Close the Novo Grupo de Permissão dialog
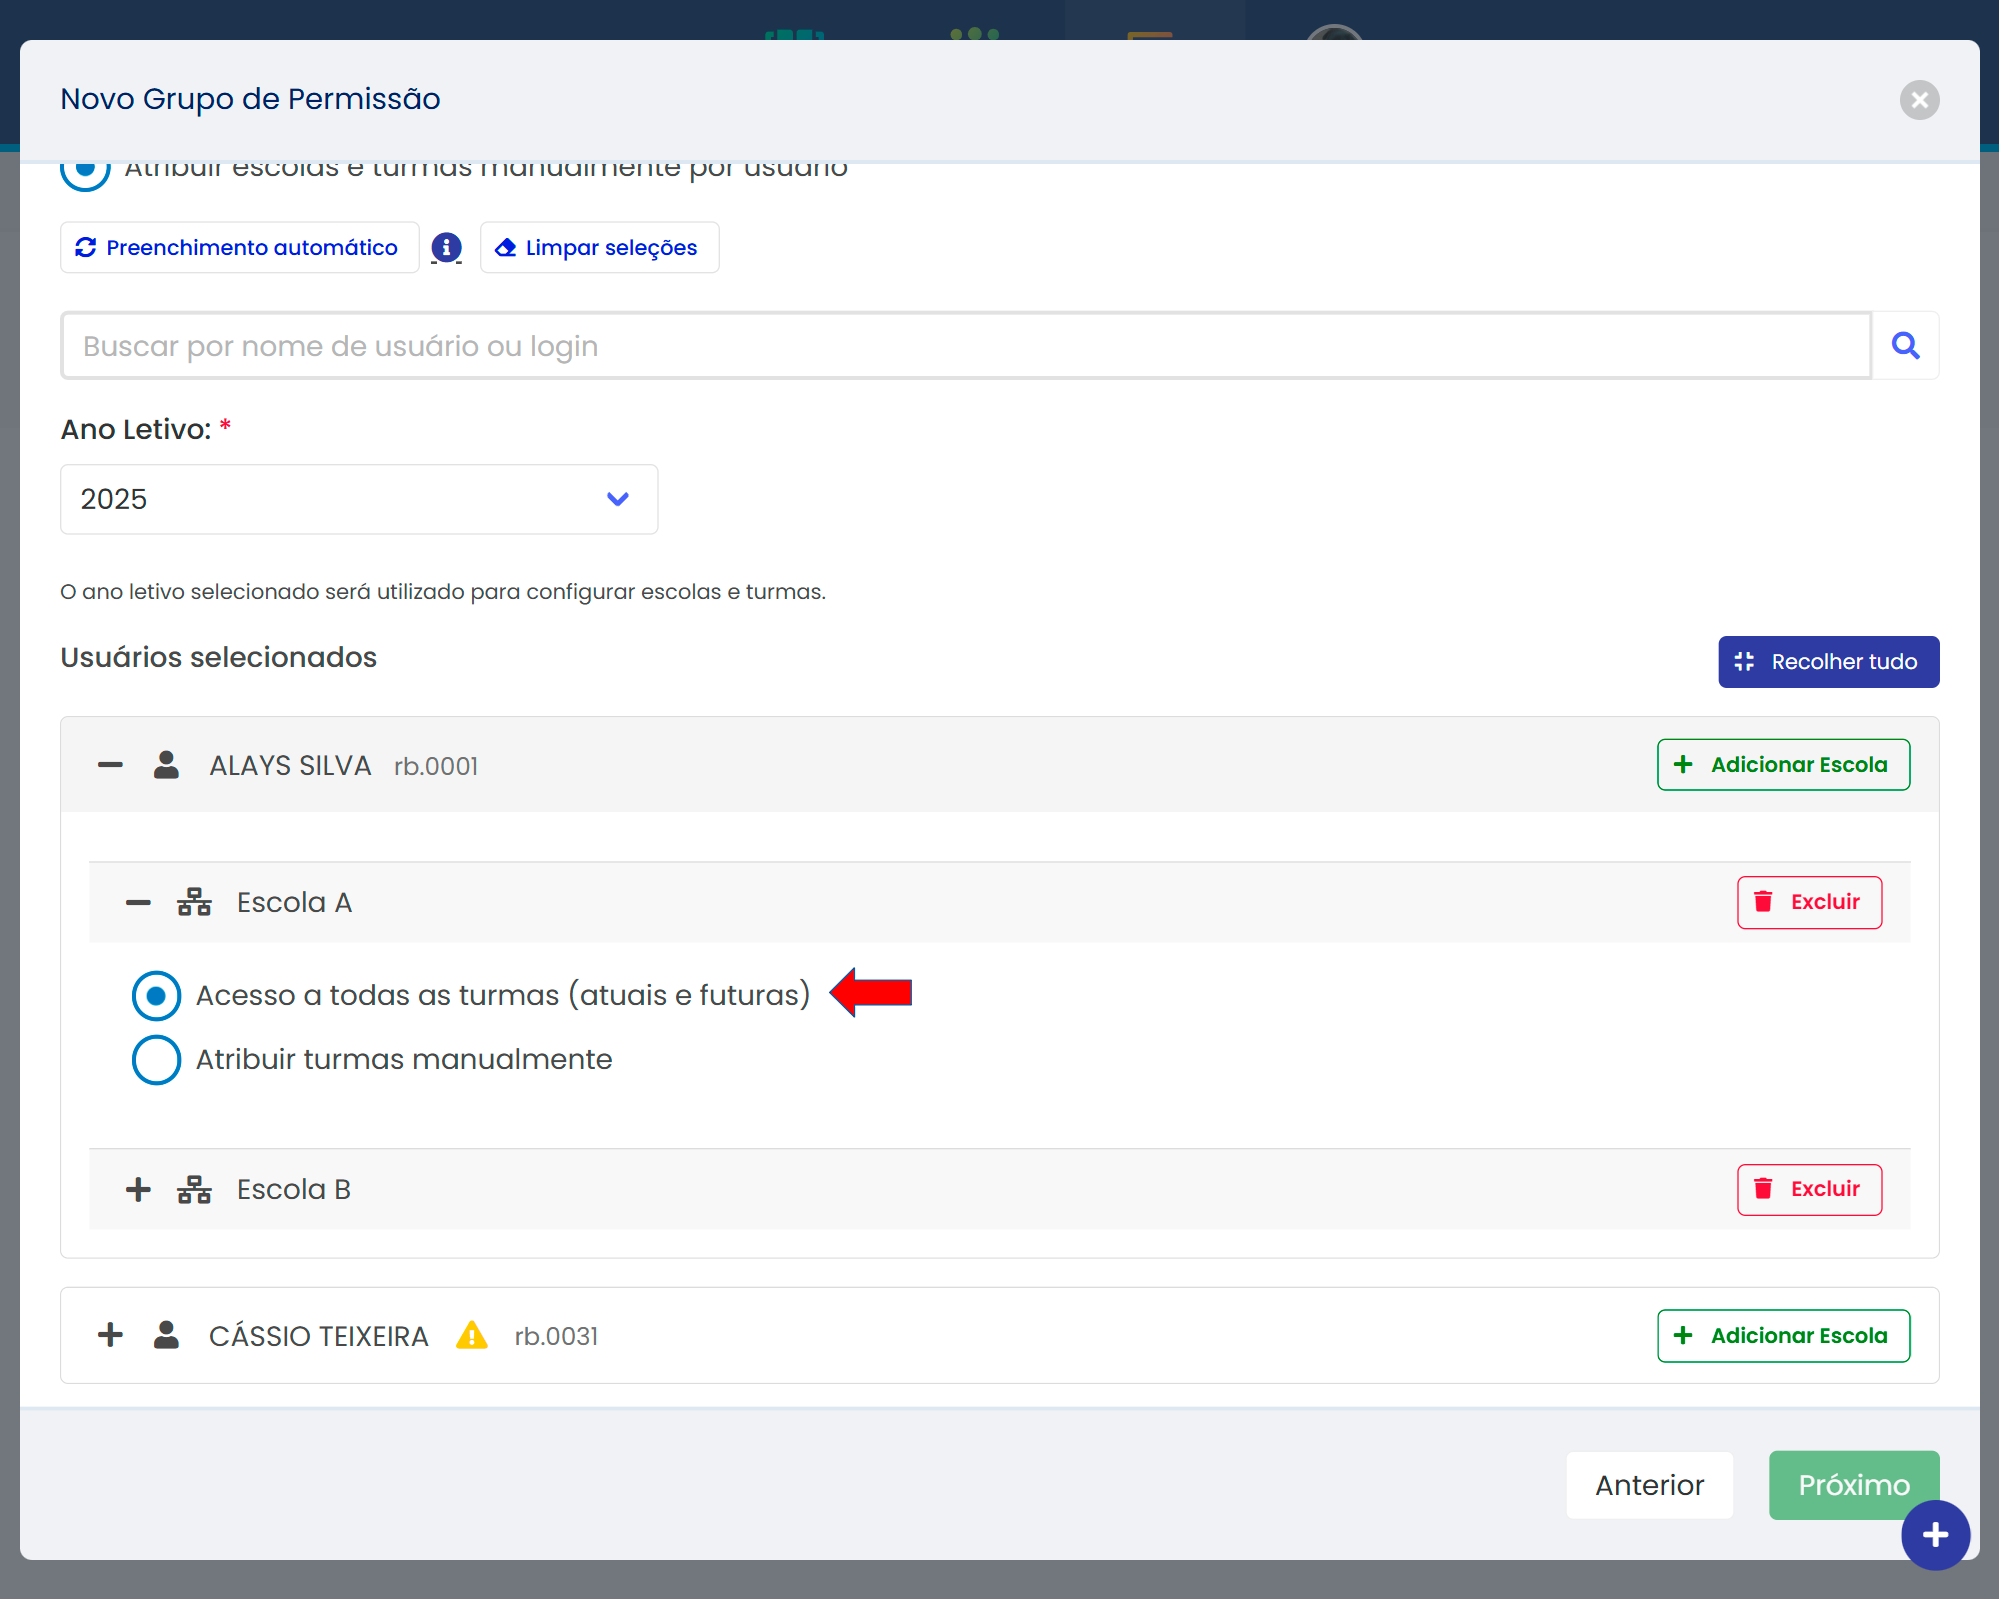Image resolution: width=1999 pixels, height=1599 pixels. coord(1919,100)
